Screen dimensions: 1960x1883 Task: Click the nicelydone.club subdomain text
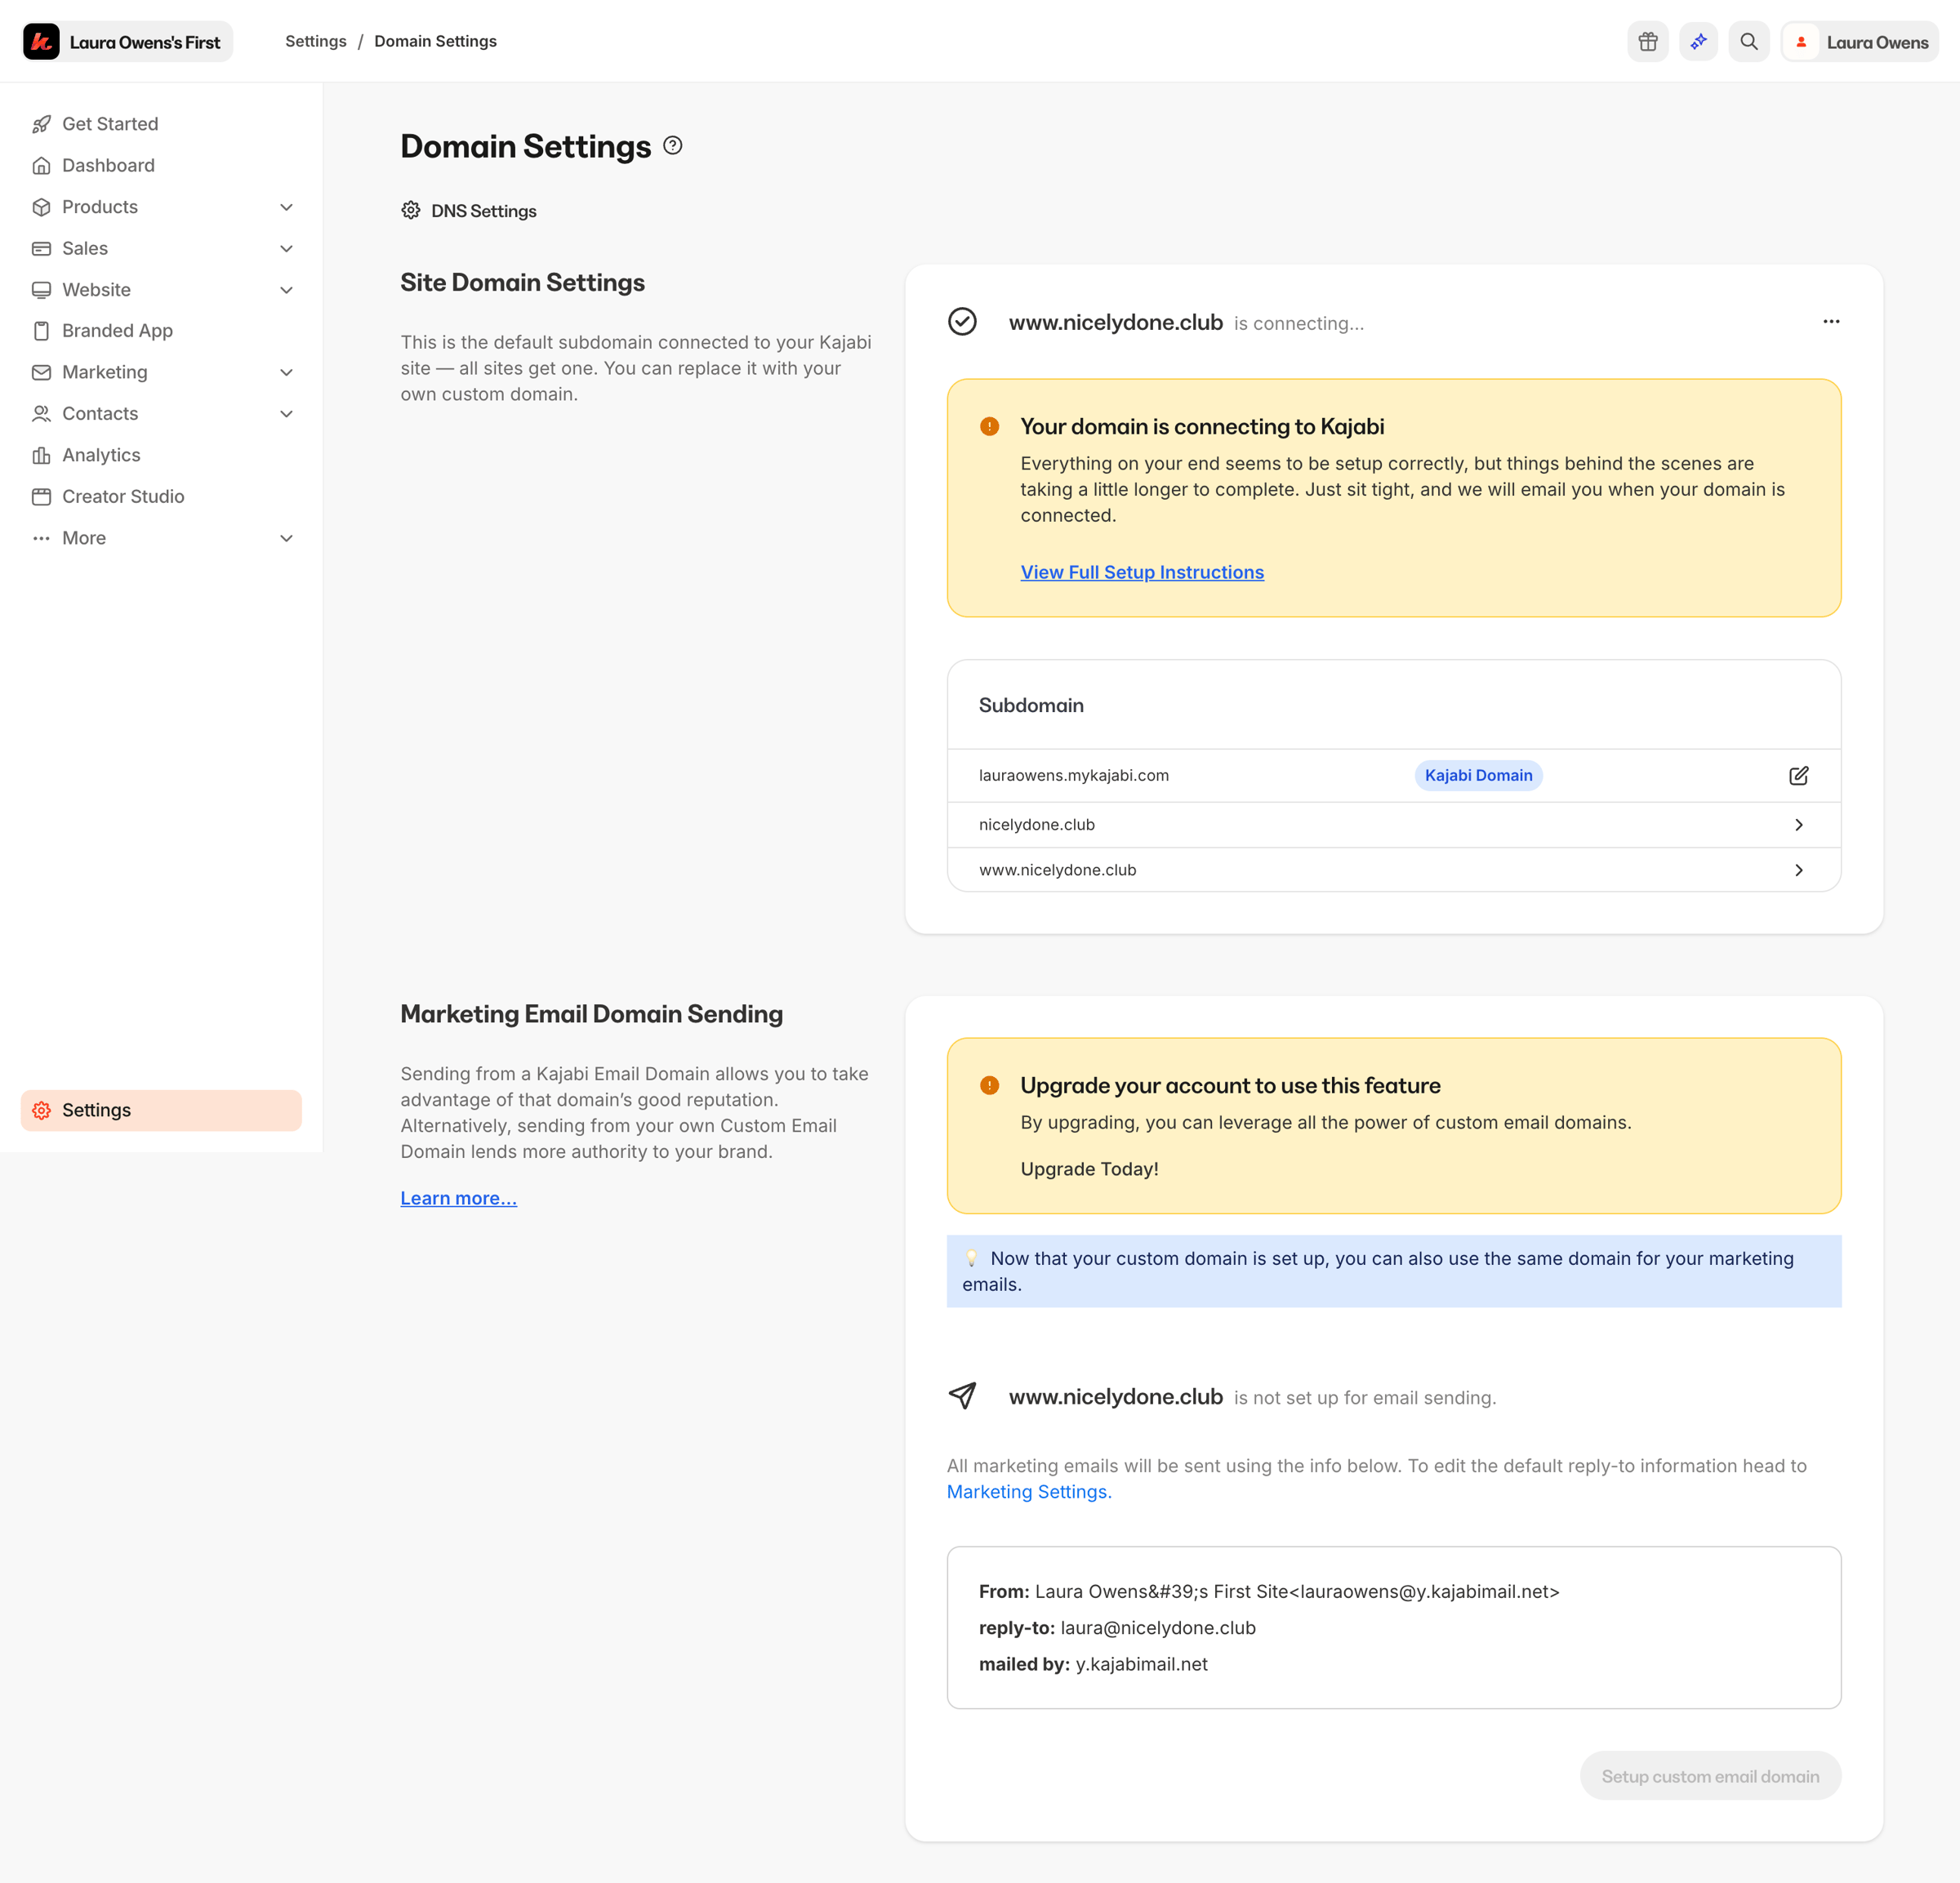1037,825
